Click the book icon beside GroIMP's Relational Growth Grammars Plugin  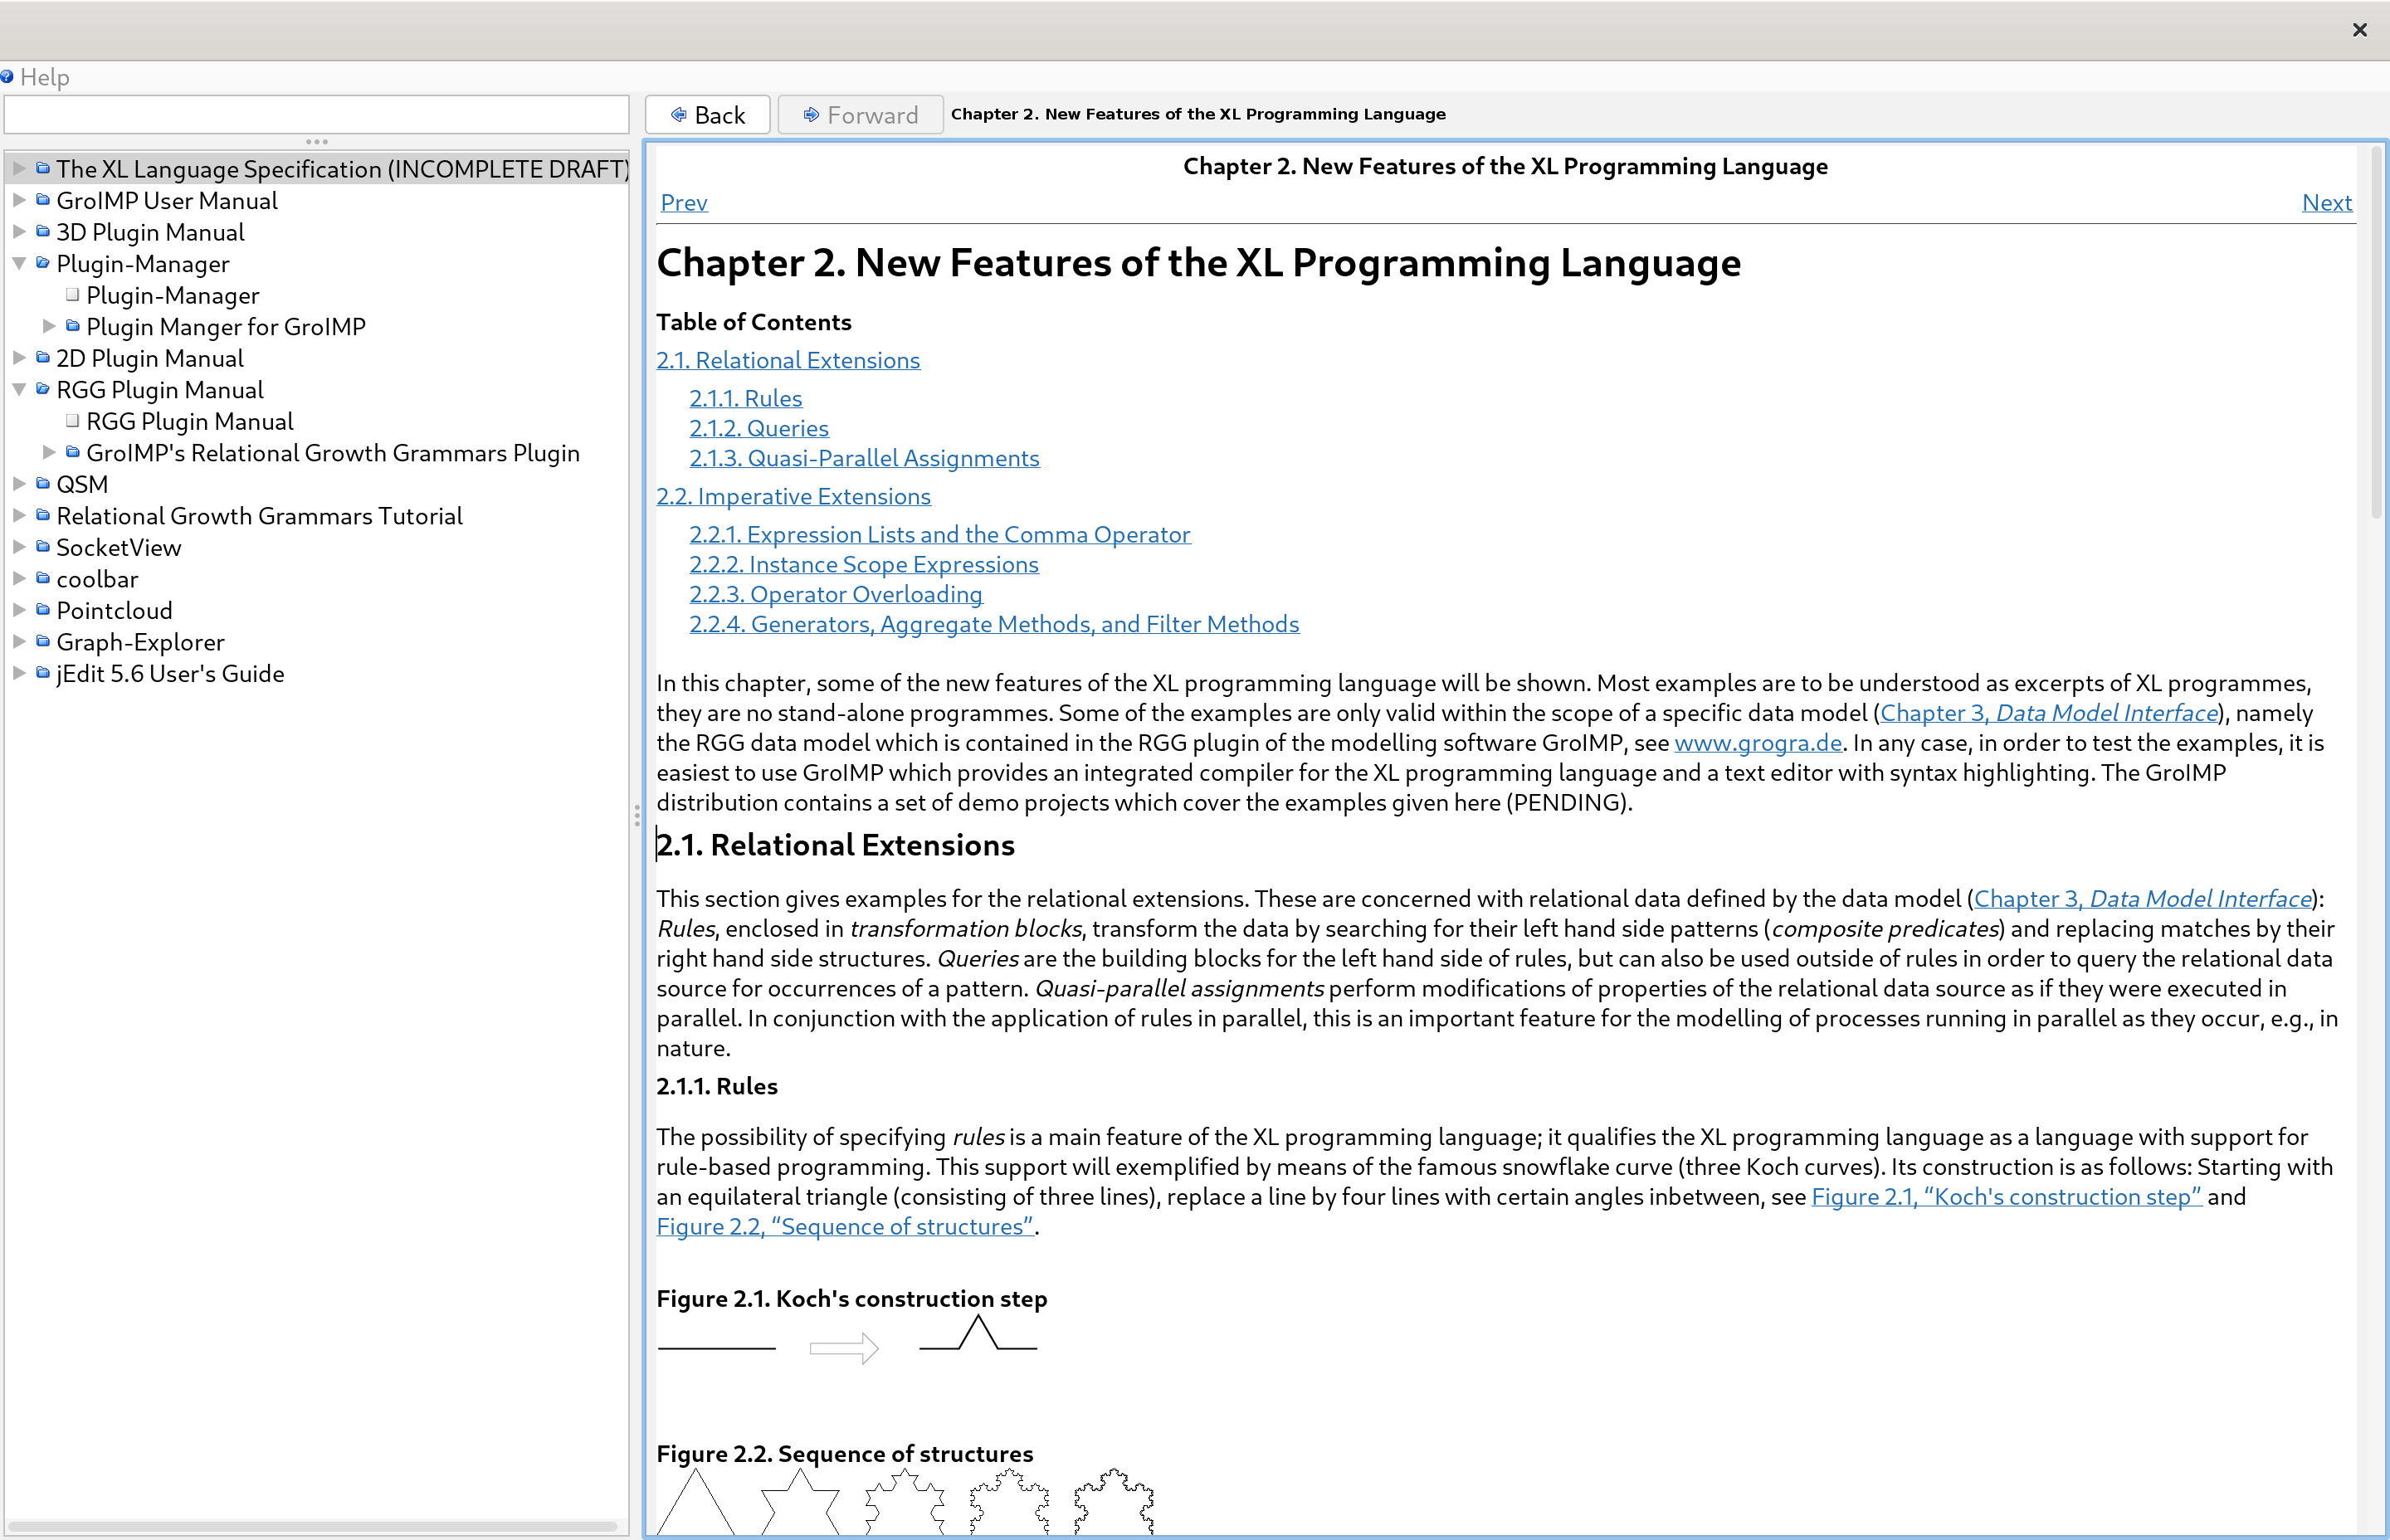(72, 452)
